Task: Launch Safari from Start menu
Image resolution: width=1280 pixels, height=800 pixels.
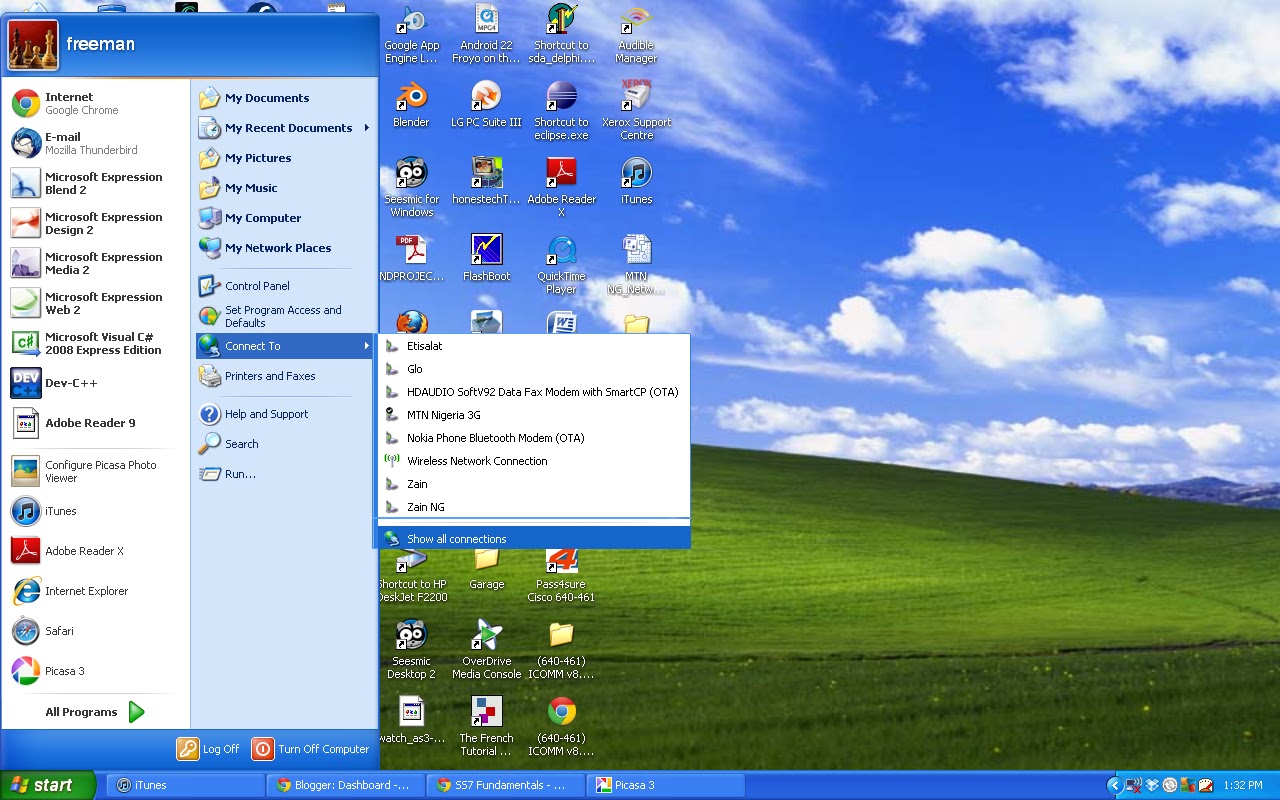Action: pos(95,631)
